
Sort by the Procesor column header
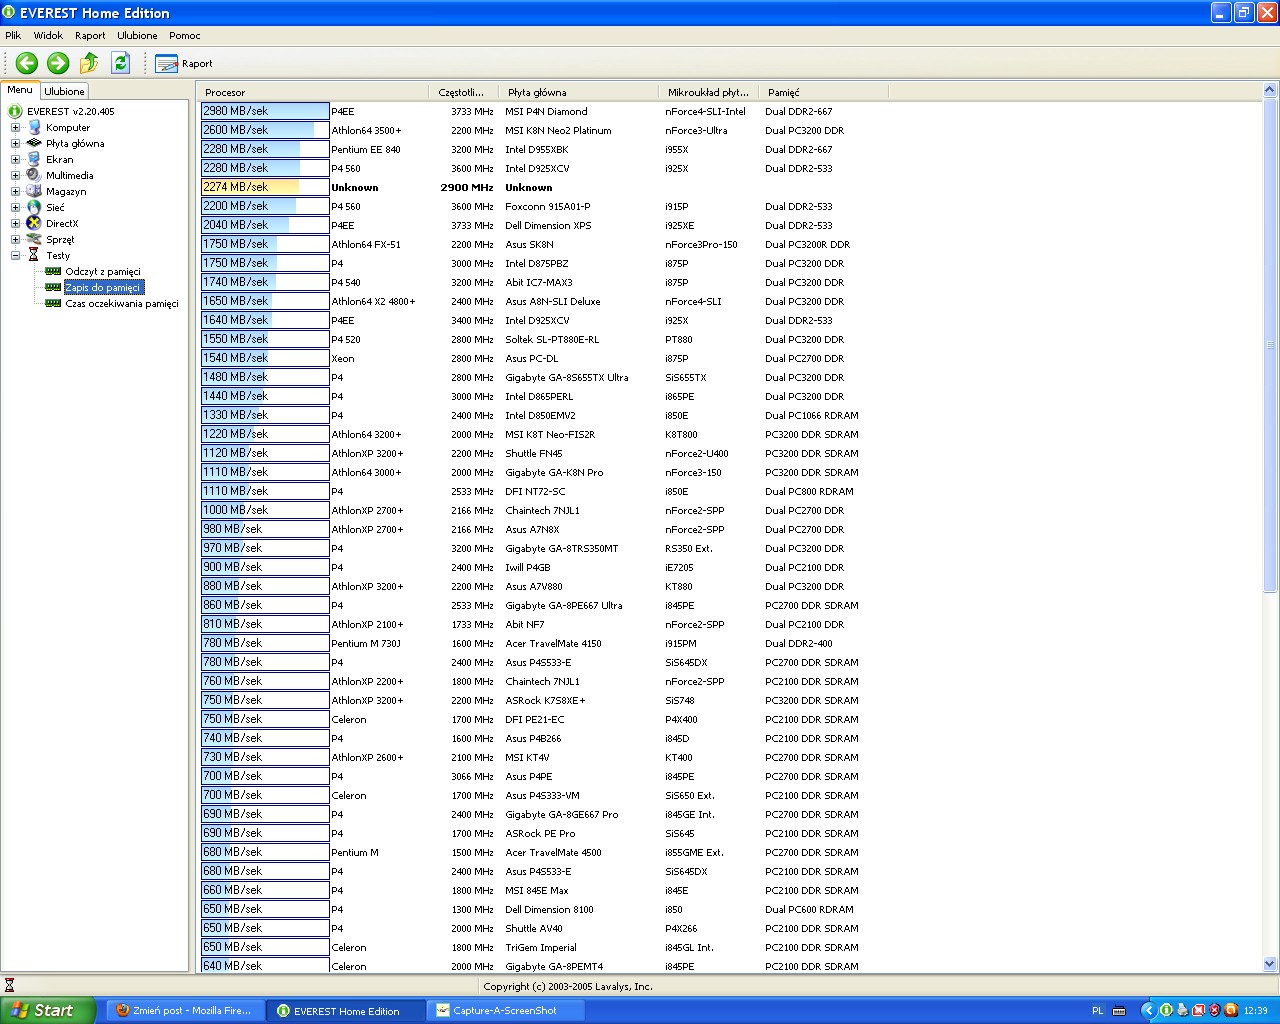pos(313,92)
